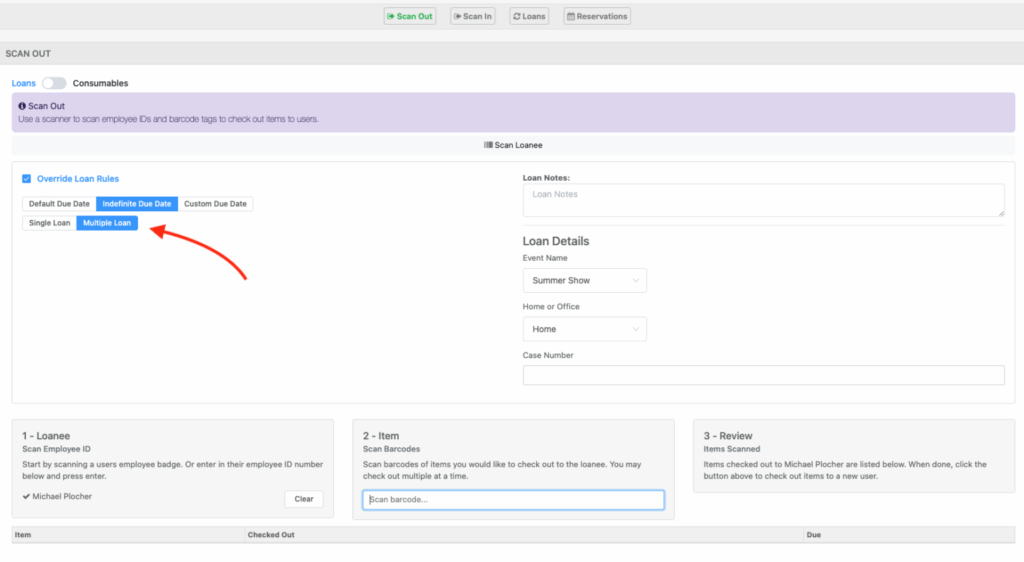The height and width of the screenshot is (562, 1024).
Task: Switch to the Scan In tab
Action: tap(473, 16)
